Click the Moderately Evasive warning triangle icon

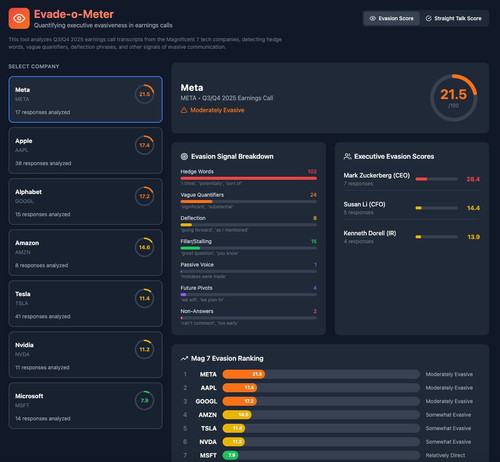[x=184, y=110]
